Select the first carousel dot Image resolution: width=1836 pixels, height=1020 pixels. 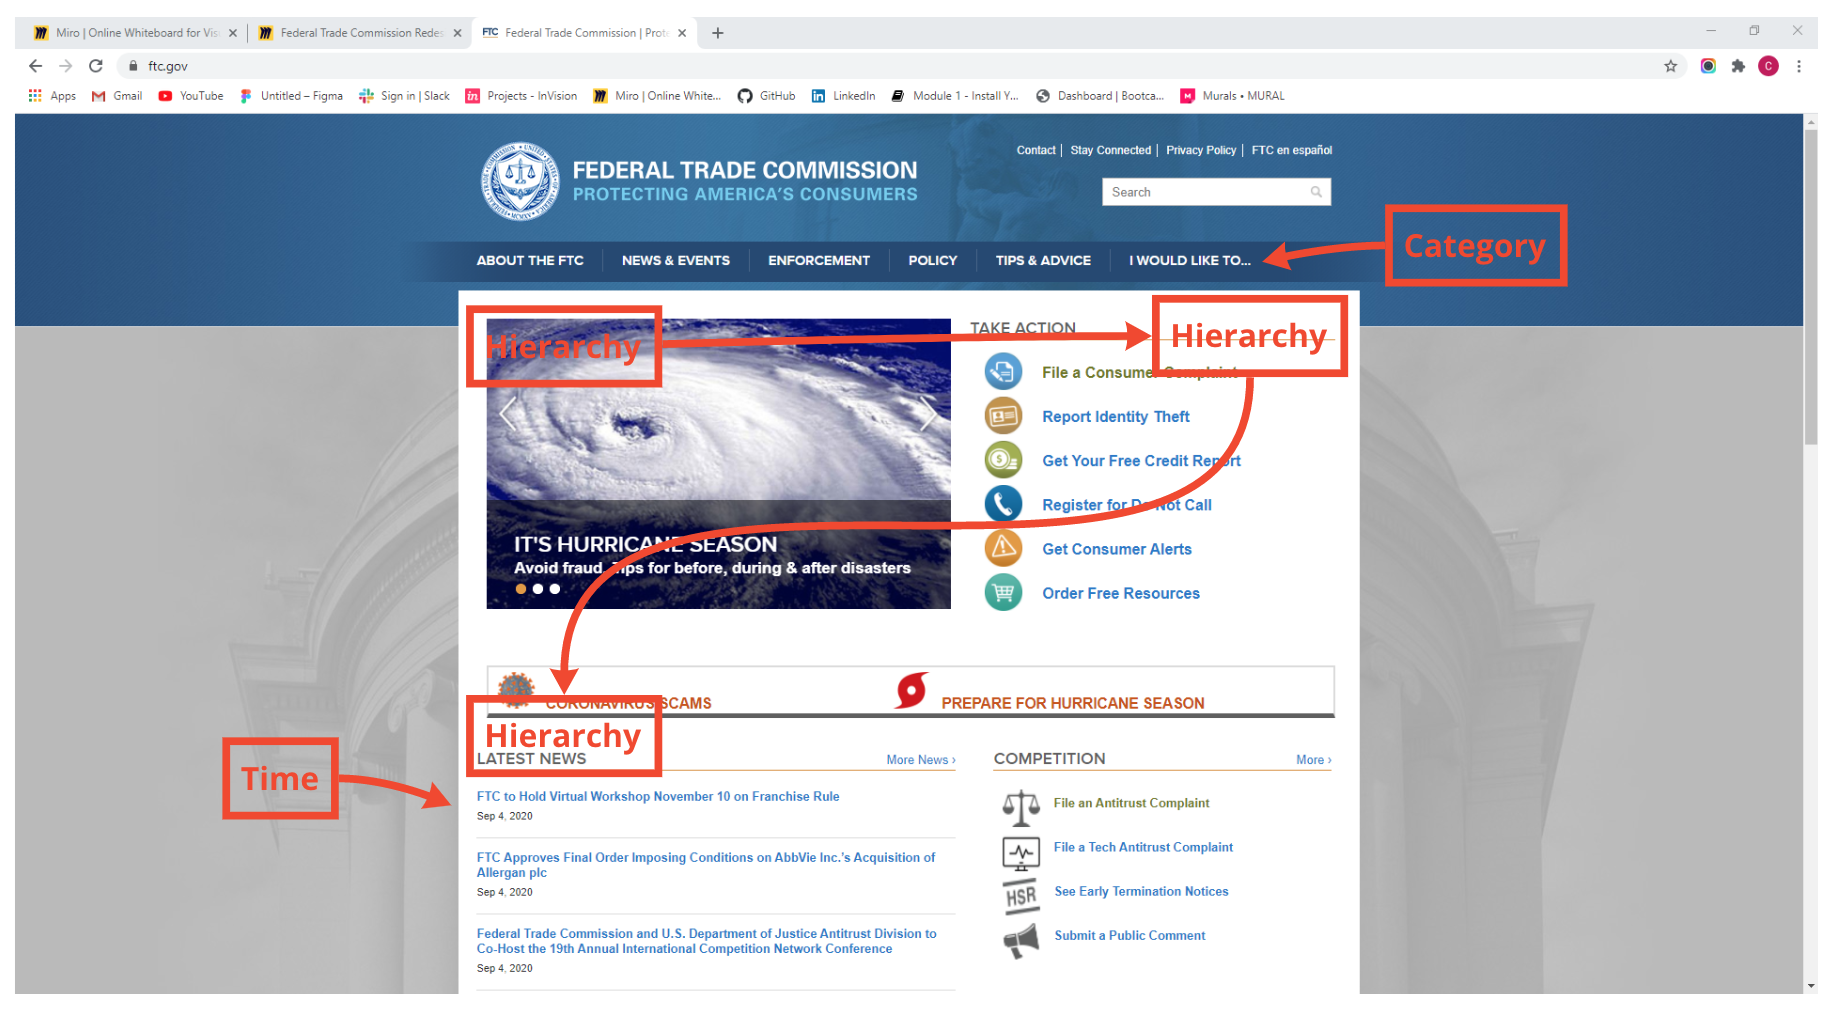pos(521,589)
